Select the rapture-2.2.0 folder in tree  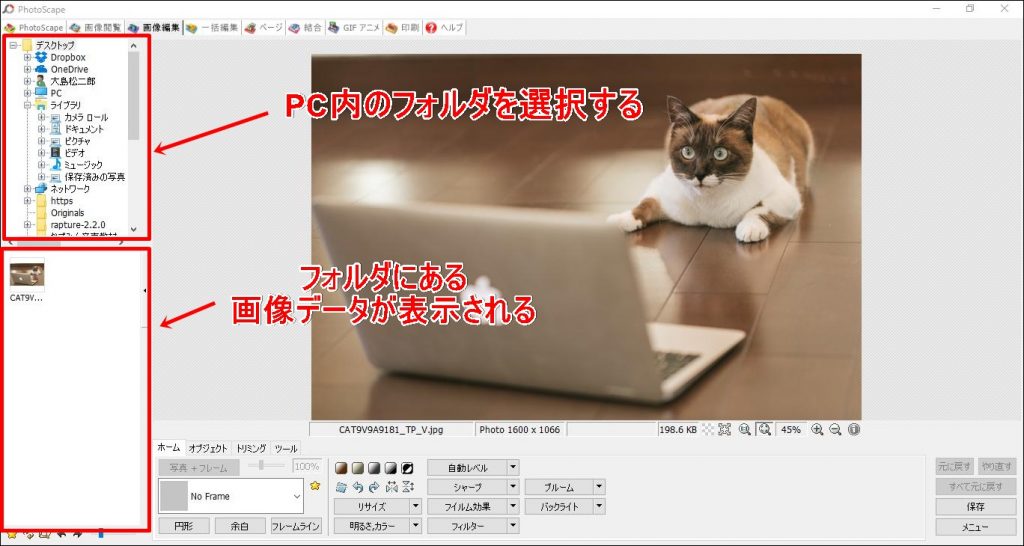point(78,225)
